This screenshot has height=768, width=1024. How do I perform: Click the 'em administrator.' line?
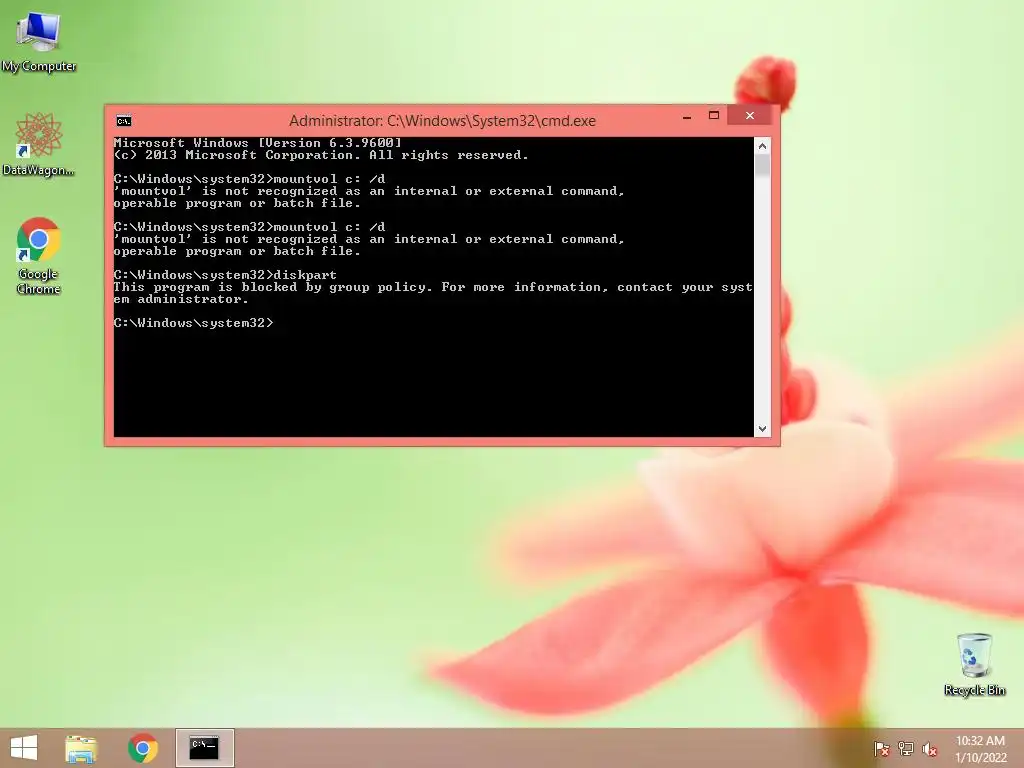click(x=181, y=299)
